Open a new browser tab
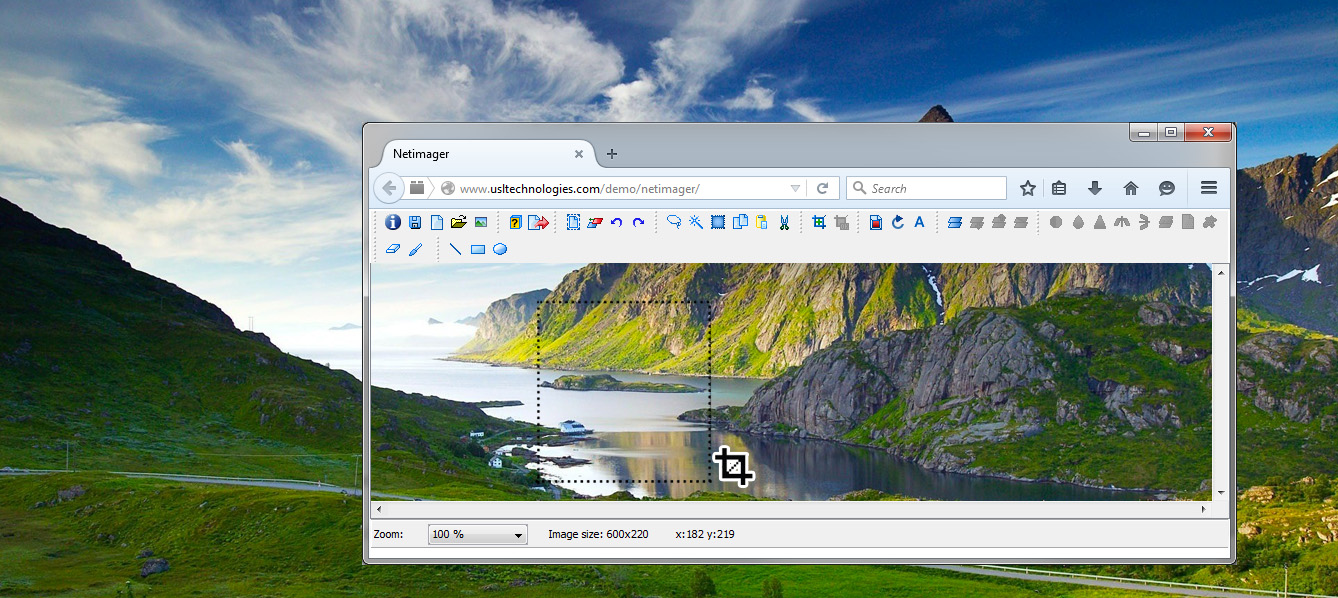The width and height of the screenshot is (1338, 598). click(x=612, y=154)
